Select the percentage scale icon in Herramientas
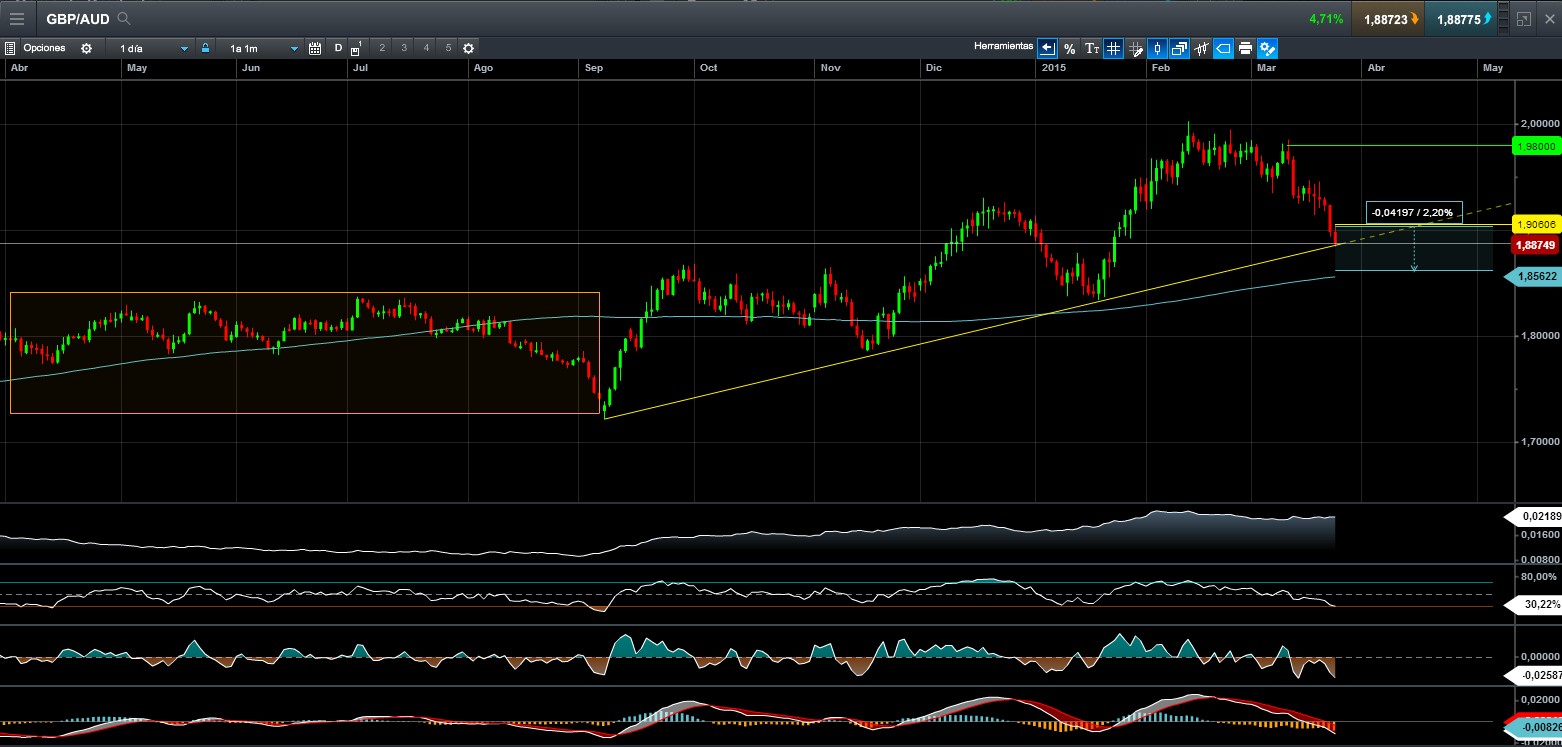 [x=1069, y=48]
